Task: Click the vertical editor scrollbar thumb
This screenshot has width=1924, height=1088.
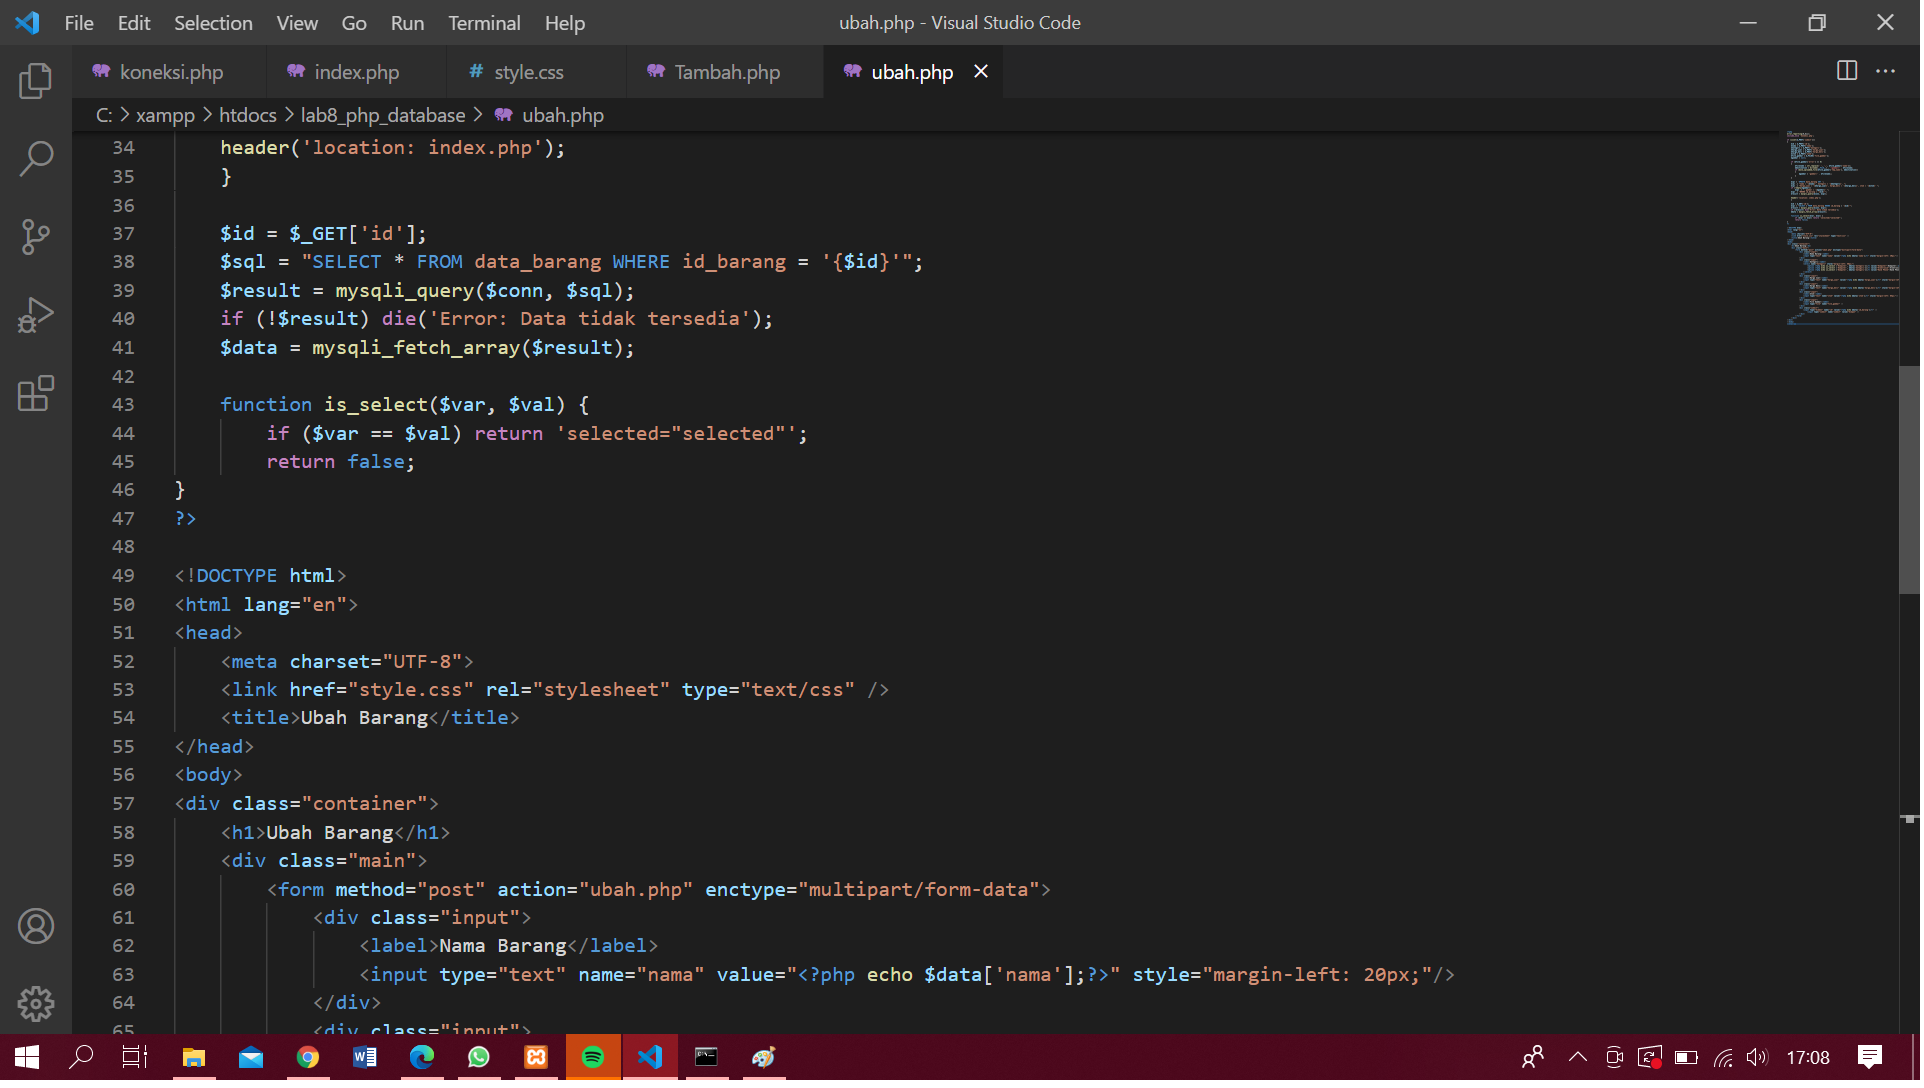Action: (1909, 480)
